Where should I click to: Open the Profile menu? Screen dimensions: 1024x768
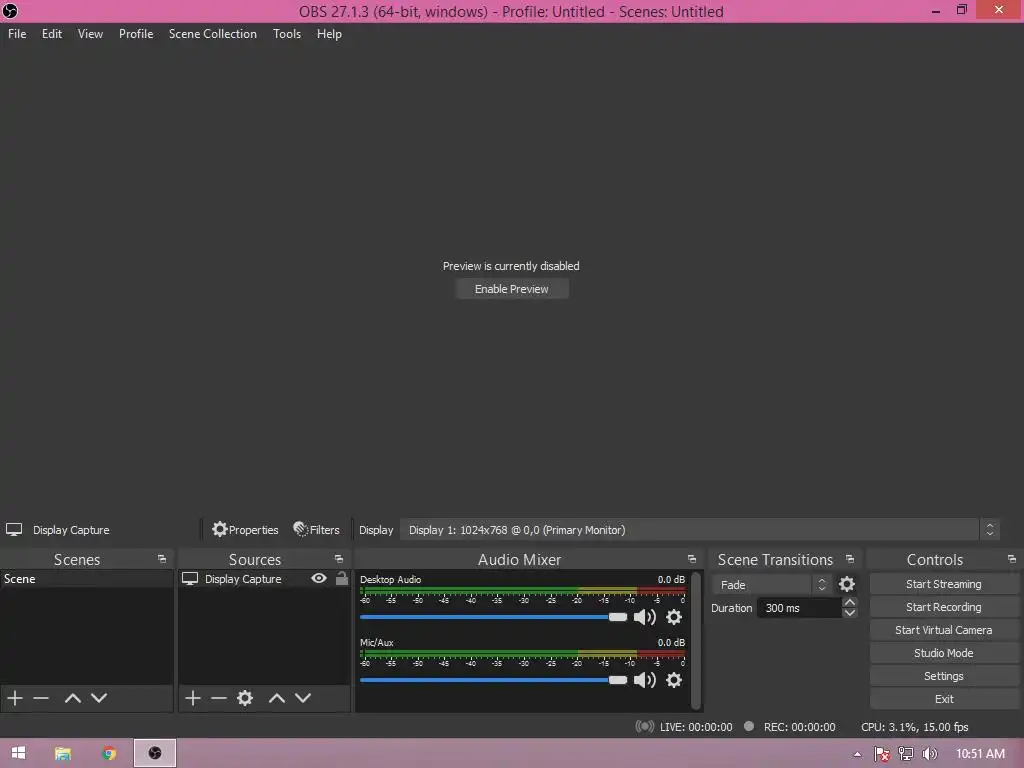tap(136, 34)
